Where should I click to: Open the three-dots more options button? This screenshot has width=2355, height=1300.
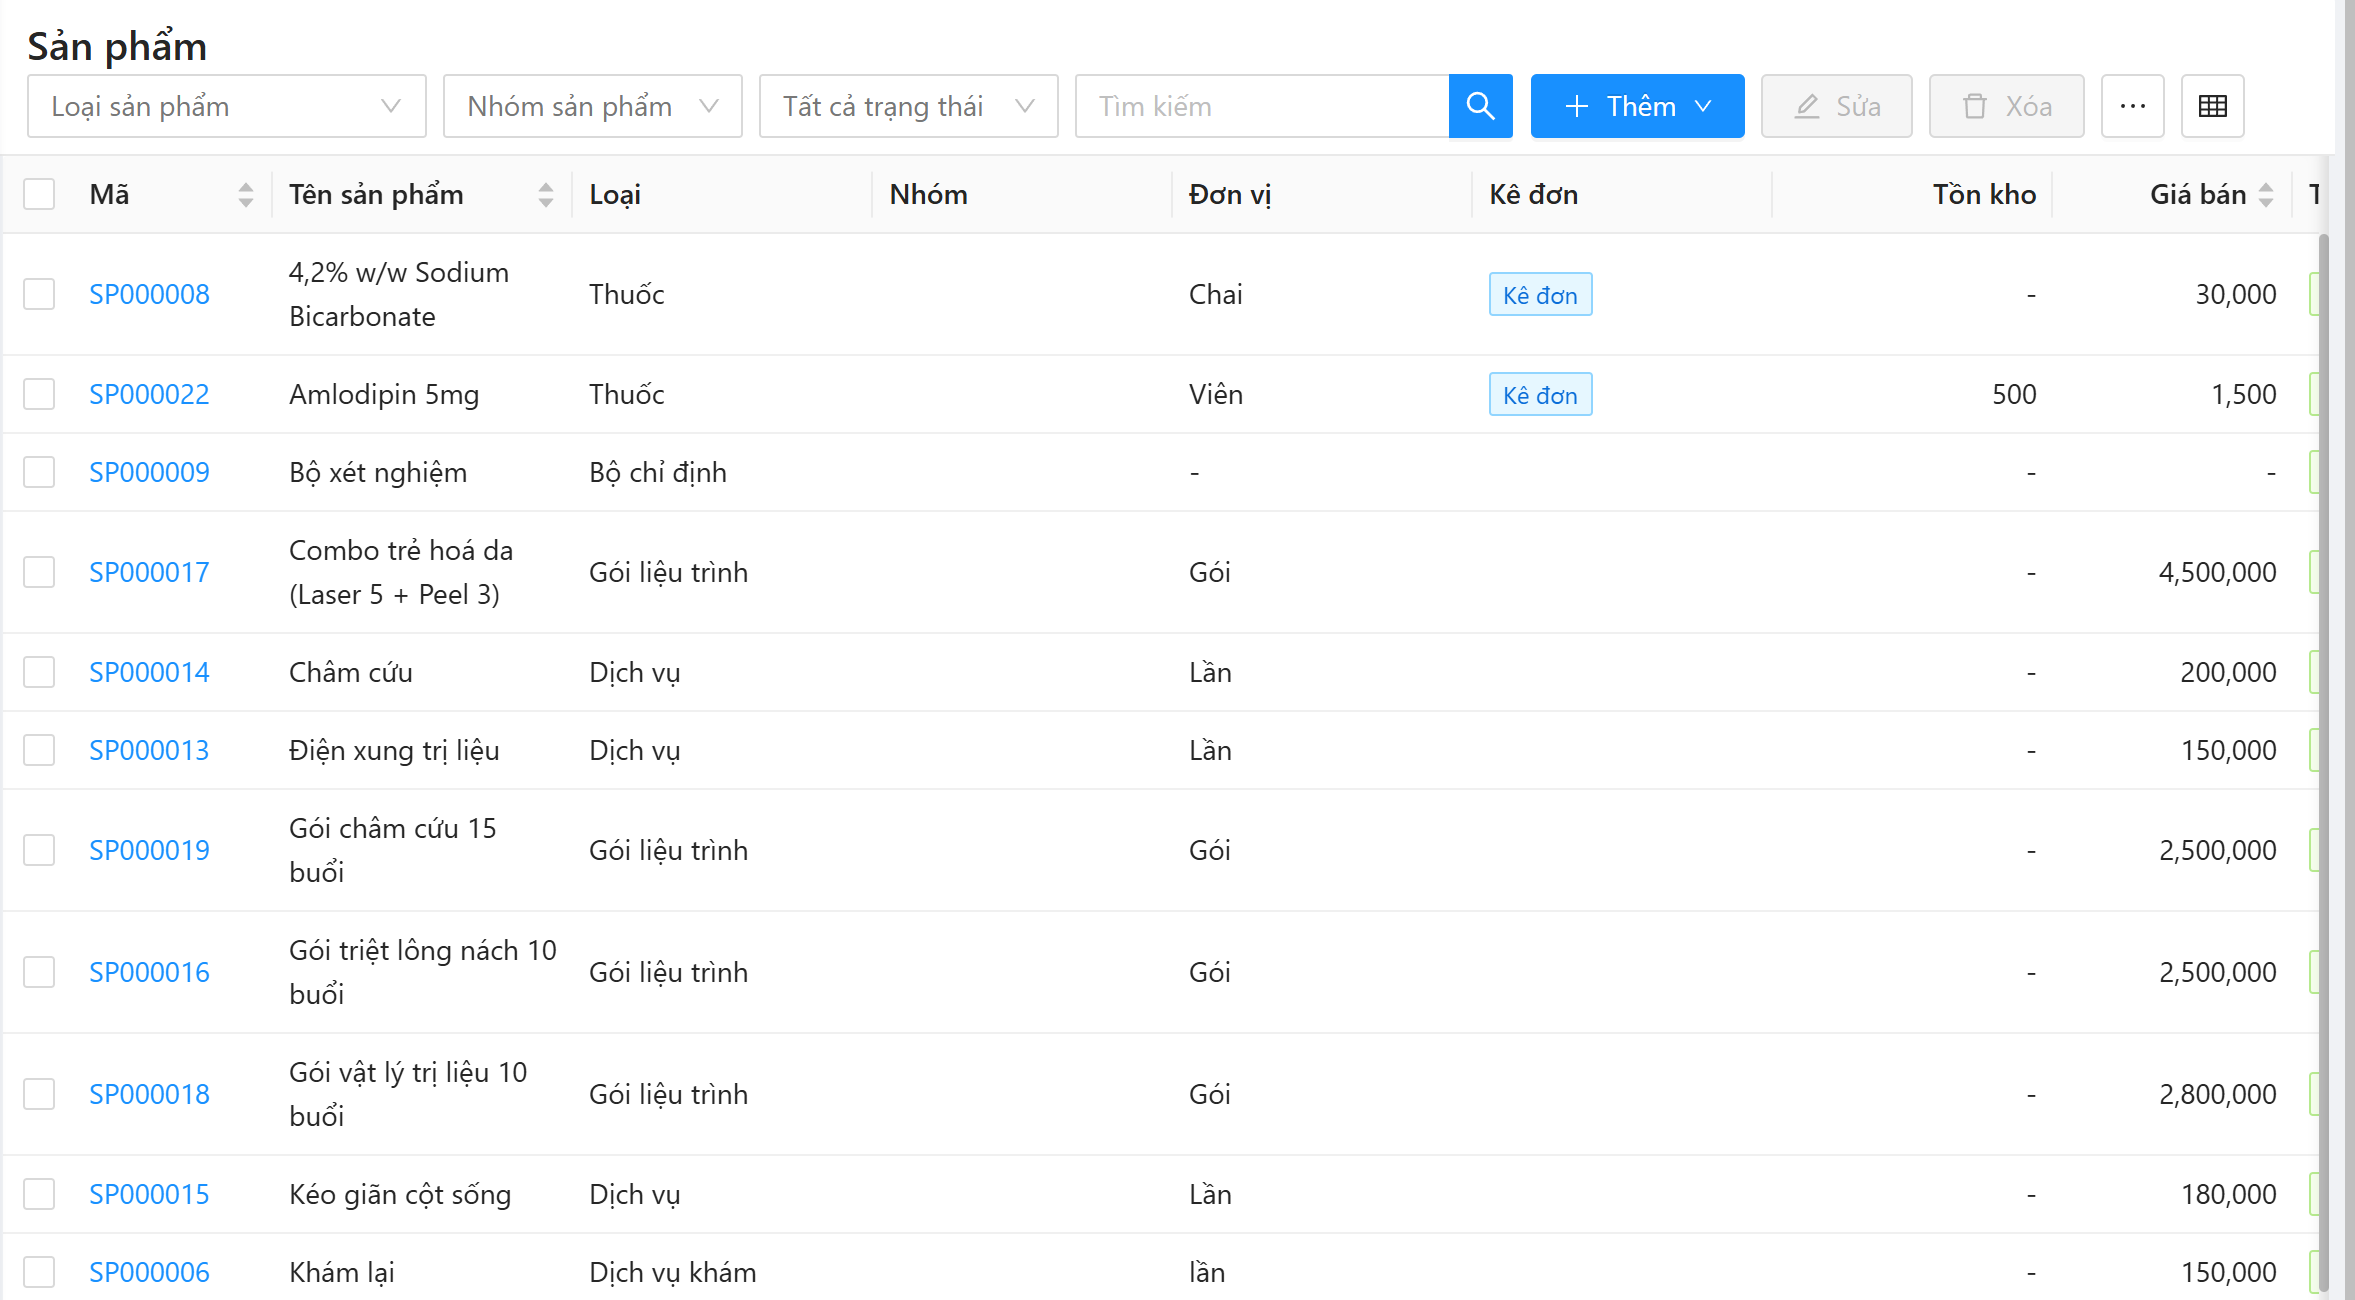(2132, 106)
